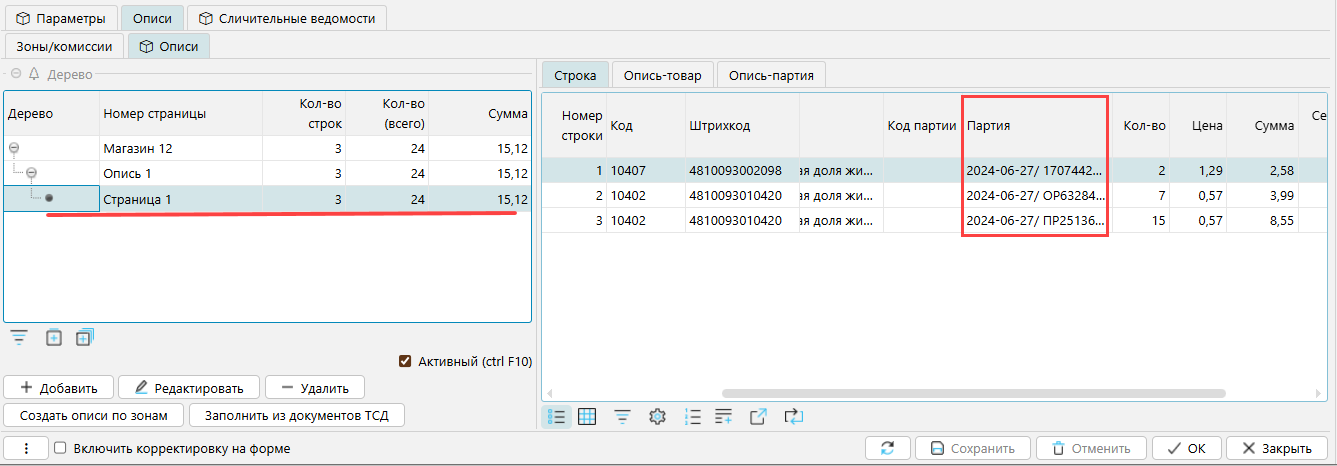Viewport: 1337px width, 466px height.
Task: Collapse the Опись 1 tree node
Action: point(31,174)
